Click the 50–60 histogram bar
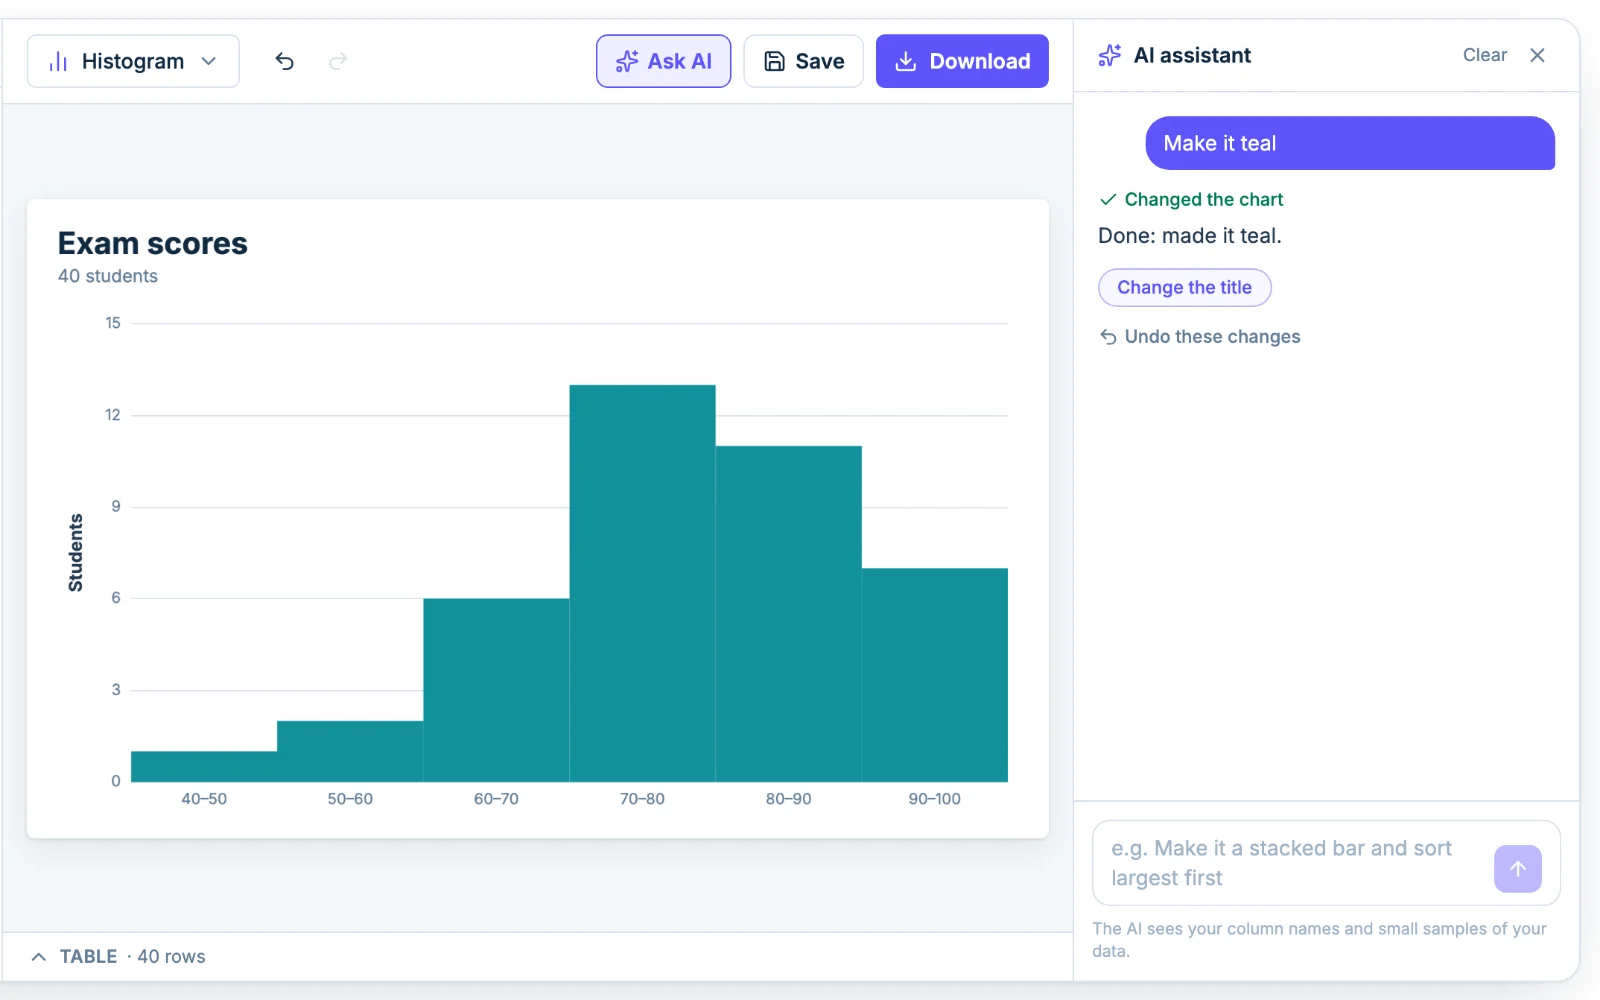This screenshot has height=1000, width=1600. tap(350, 751)
